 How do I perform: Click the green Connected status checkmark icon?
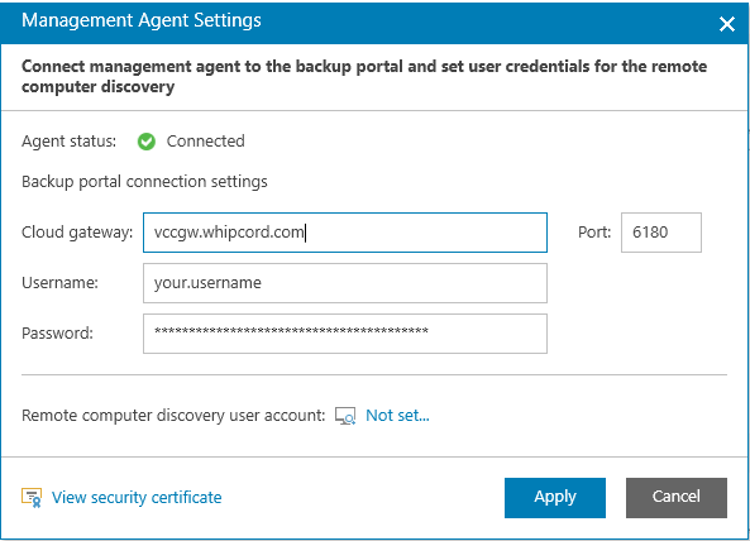click(146, 142)
